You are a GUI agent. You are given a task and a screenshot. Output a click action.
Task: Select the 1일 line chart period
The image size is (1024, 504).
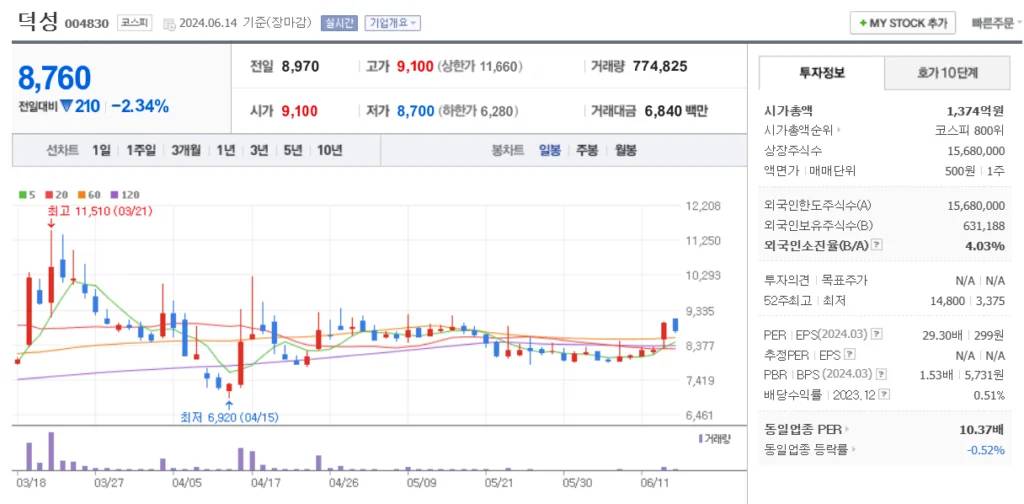[x=101, y=150]
